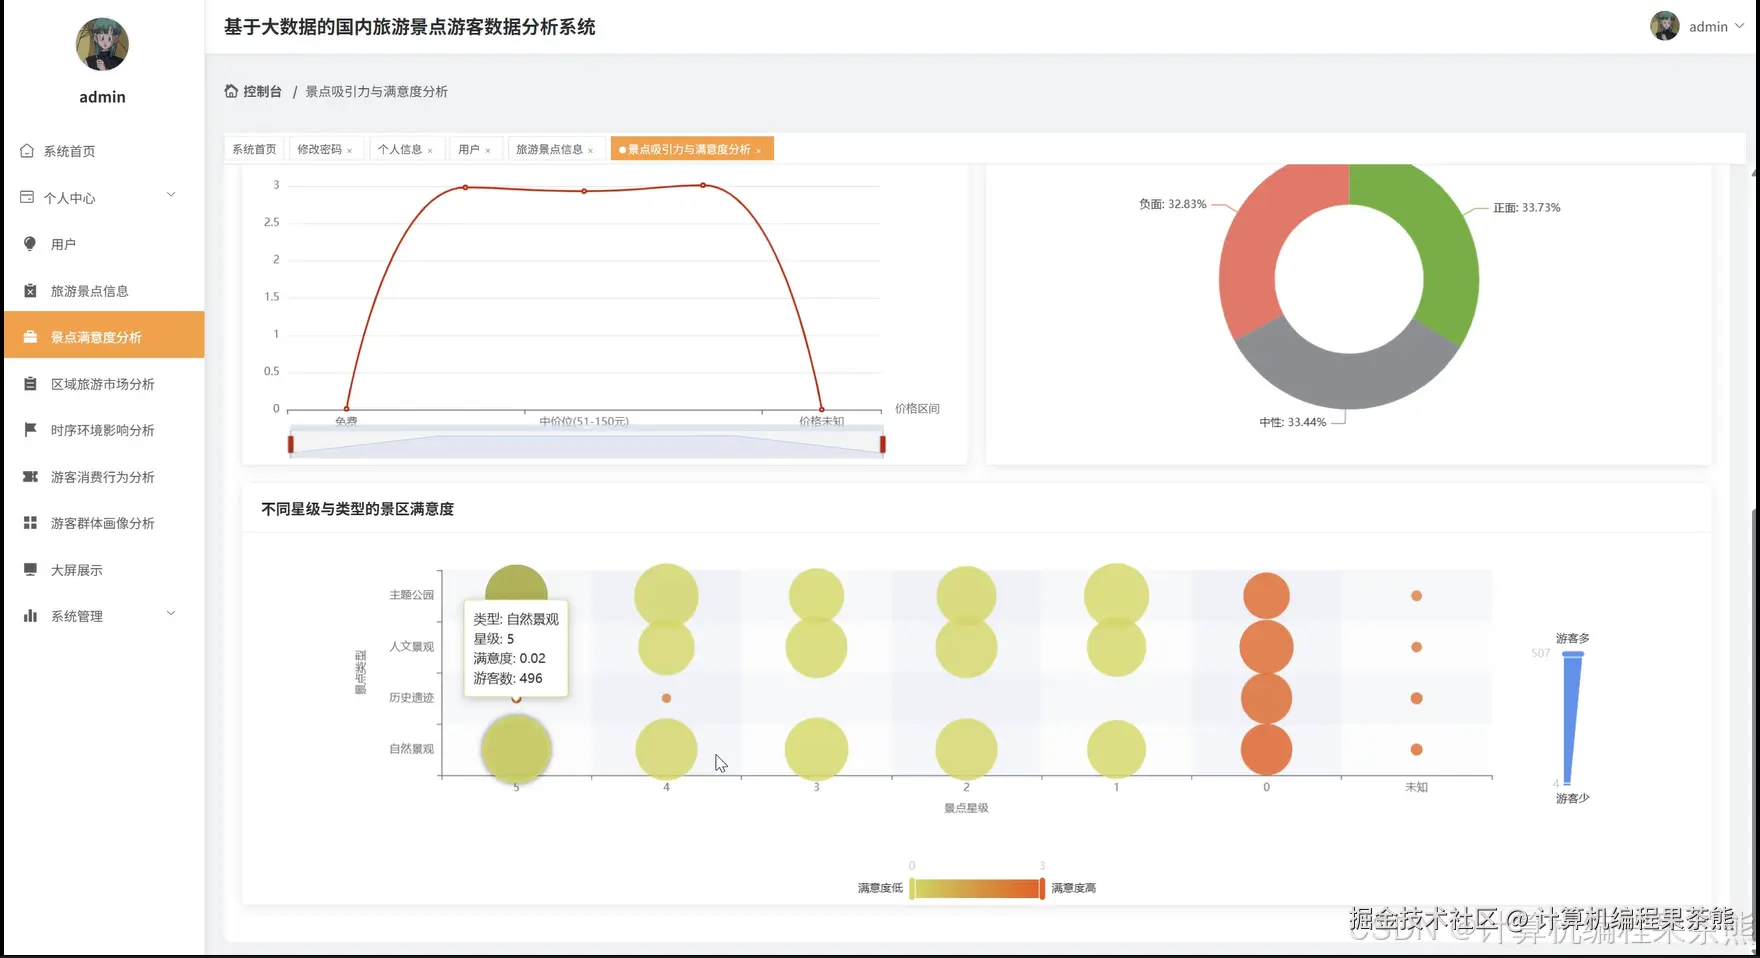Open 系统首页 via its house icon in sidebar
Screen dimensions: 1760x958
(x=27, y=151)
